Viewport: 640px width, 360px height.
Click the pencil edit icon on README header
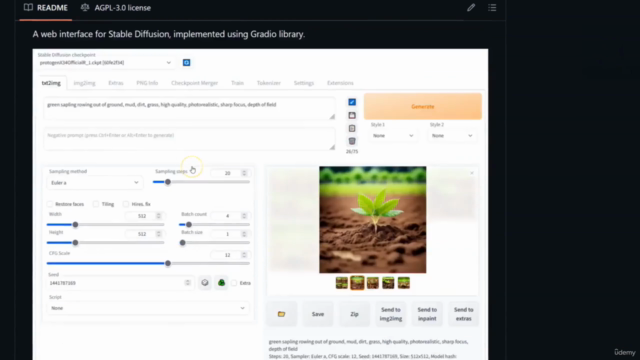[471, 7]
